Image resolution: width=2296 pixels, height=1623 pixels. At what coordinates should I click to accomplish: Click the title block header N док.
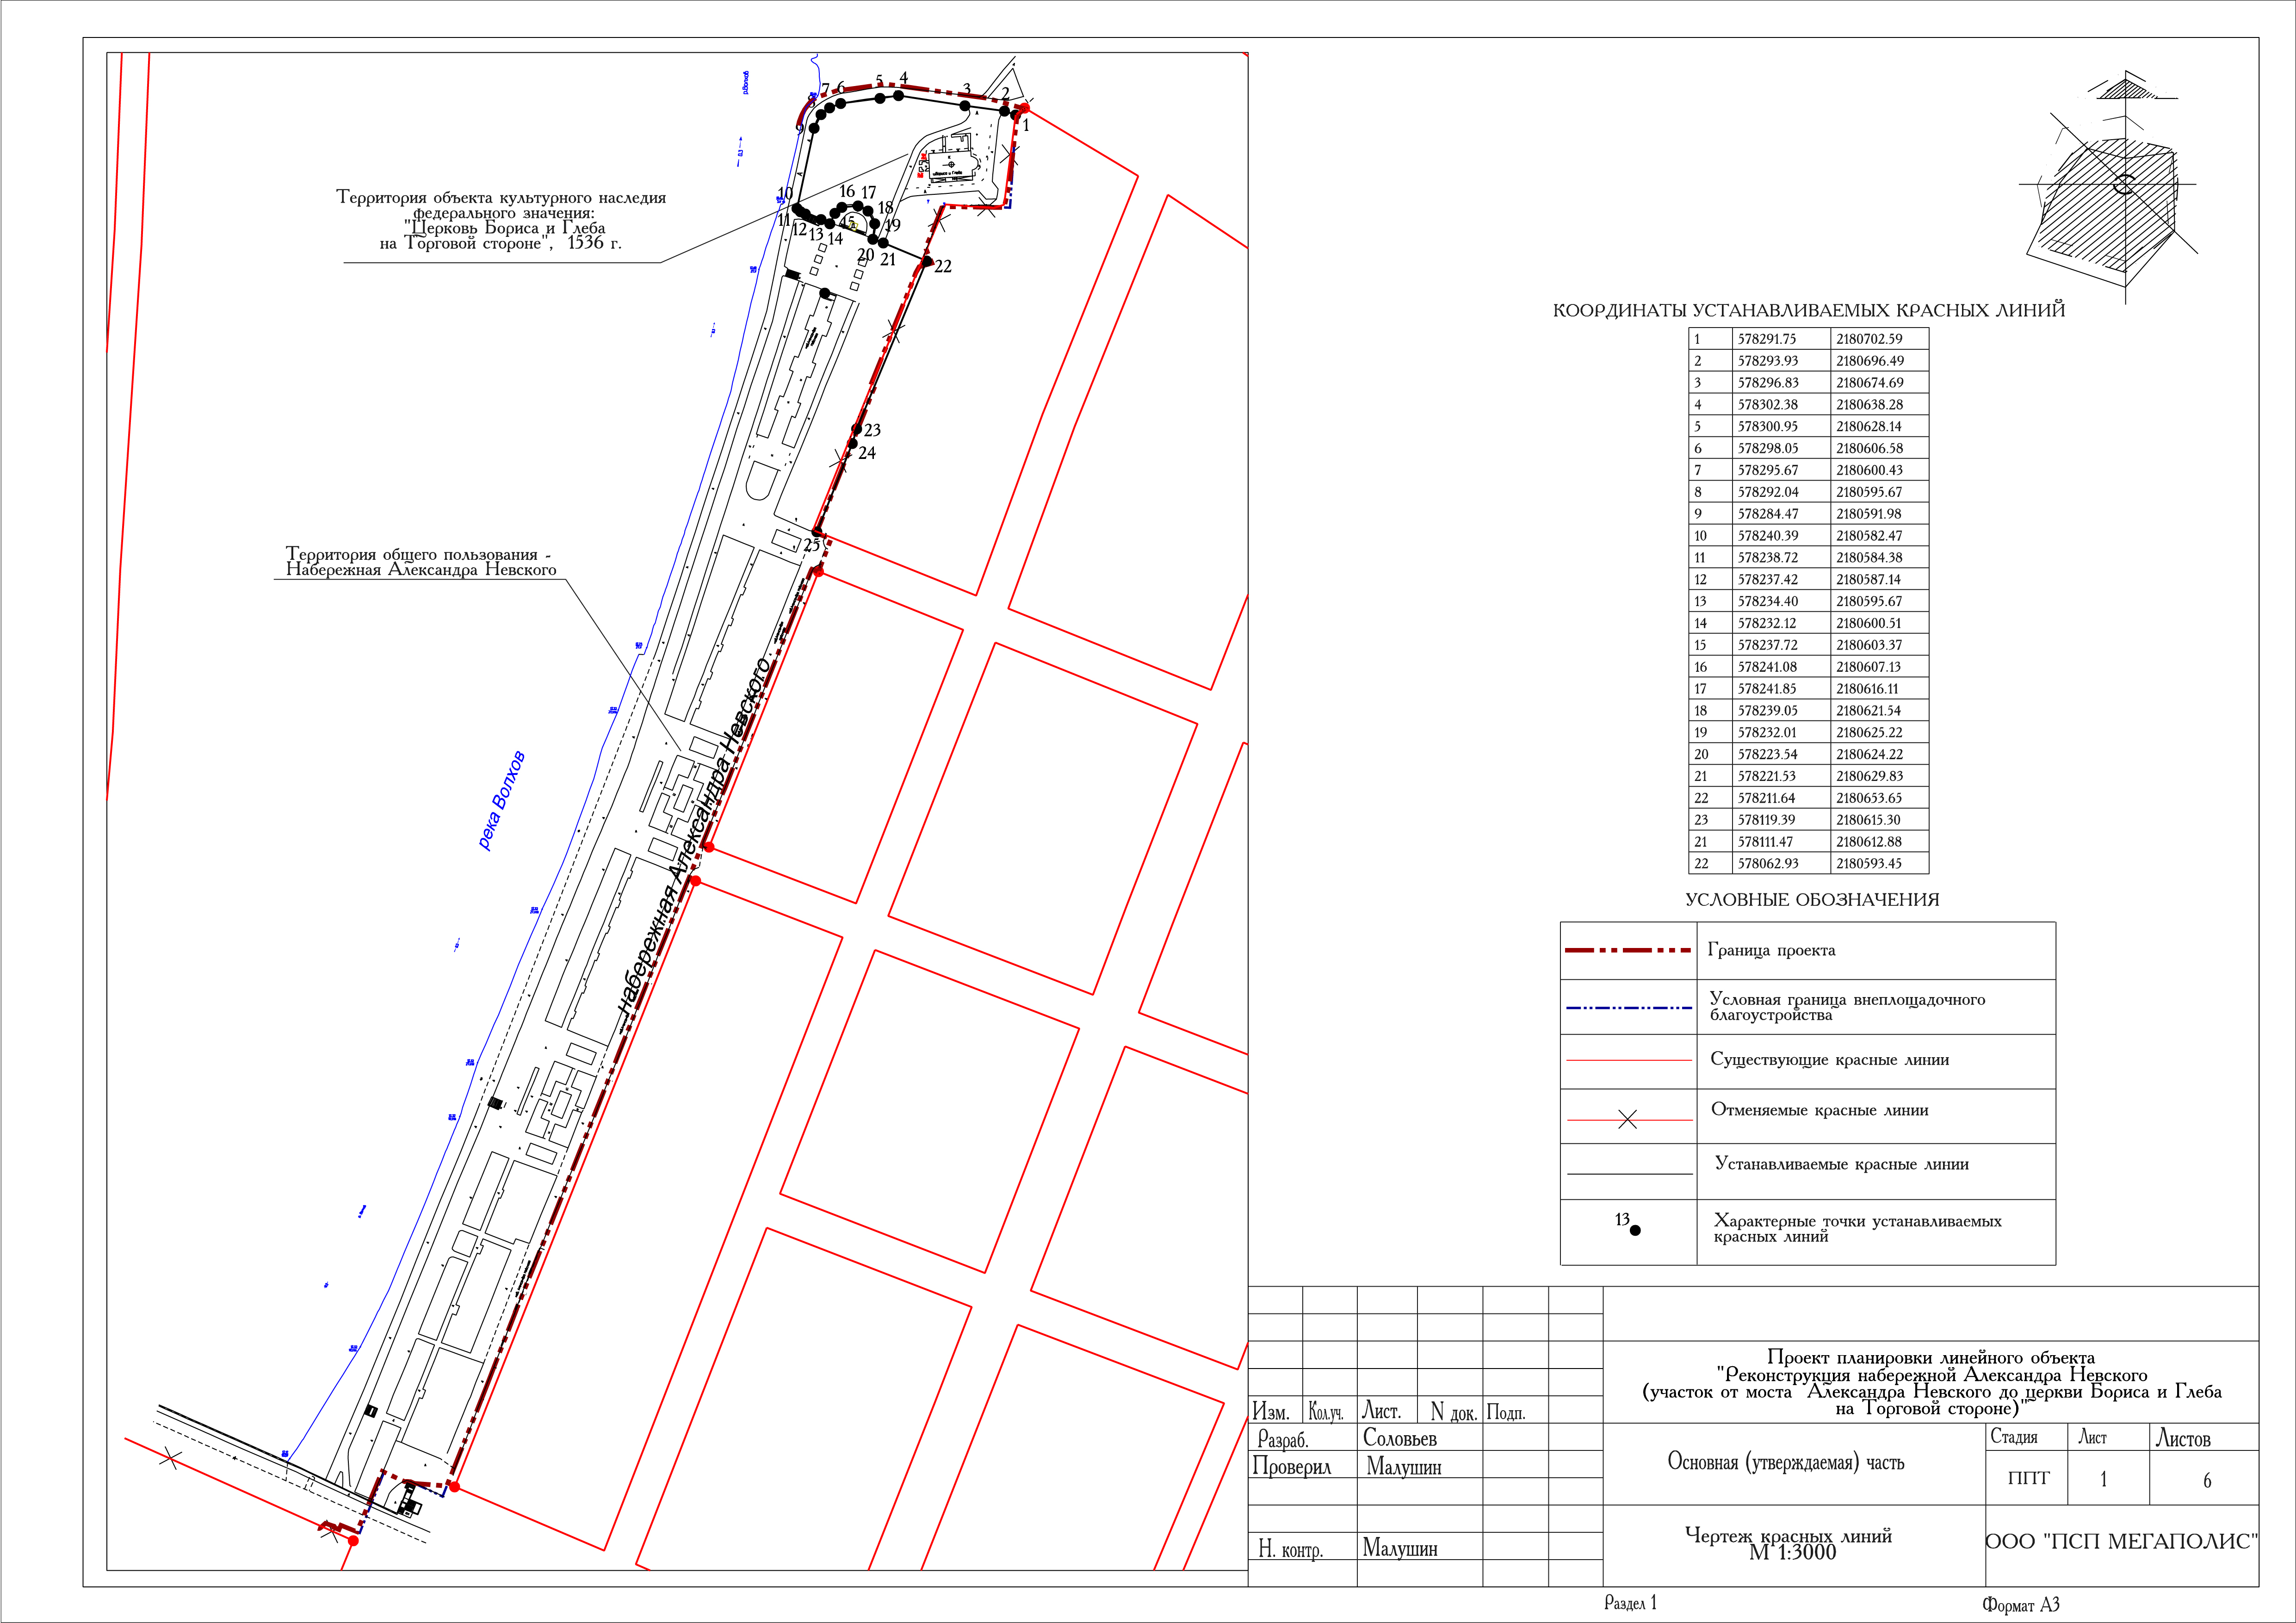pyautogui.click(x=1453, y=1412)
